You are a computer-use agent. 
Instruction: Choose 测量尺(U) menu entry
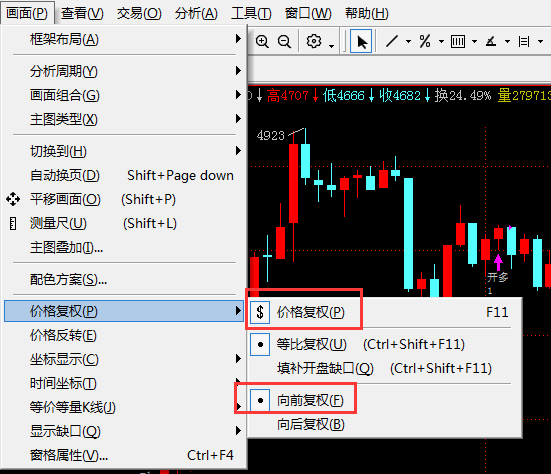tap(124, 223)
